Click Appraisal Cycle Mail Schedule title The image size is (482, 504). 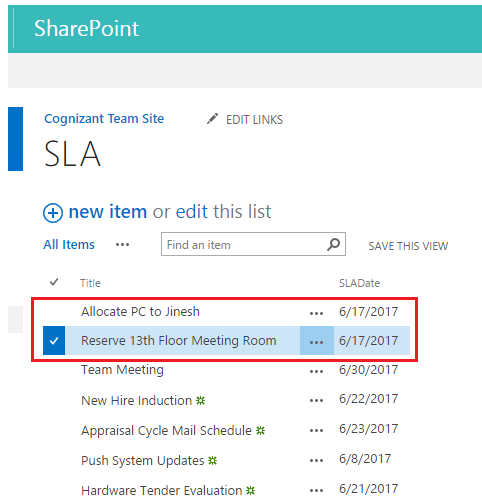point(166,430)
